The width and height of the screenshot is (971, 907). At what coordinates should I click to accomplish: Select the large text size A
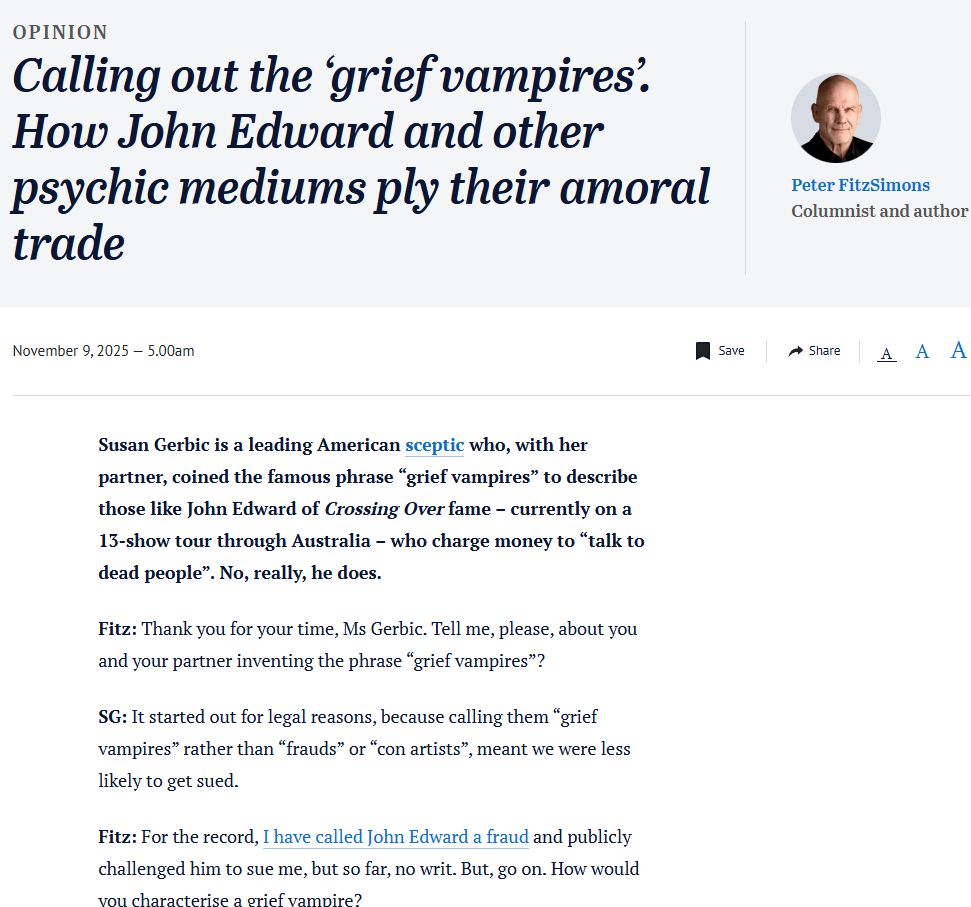pyautogui.click(x=958, y=350)
